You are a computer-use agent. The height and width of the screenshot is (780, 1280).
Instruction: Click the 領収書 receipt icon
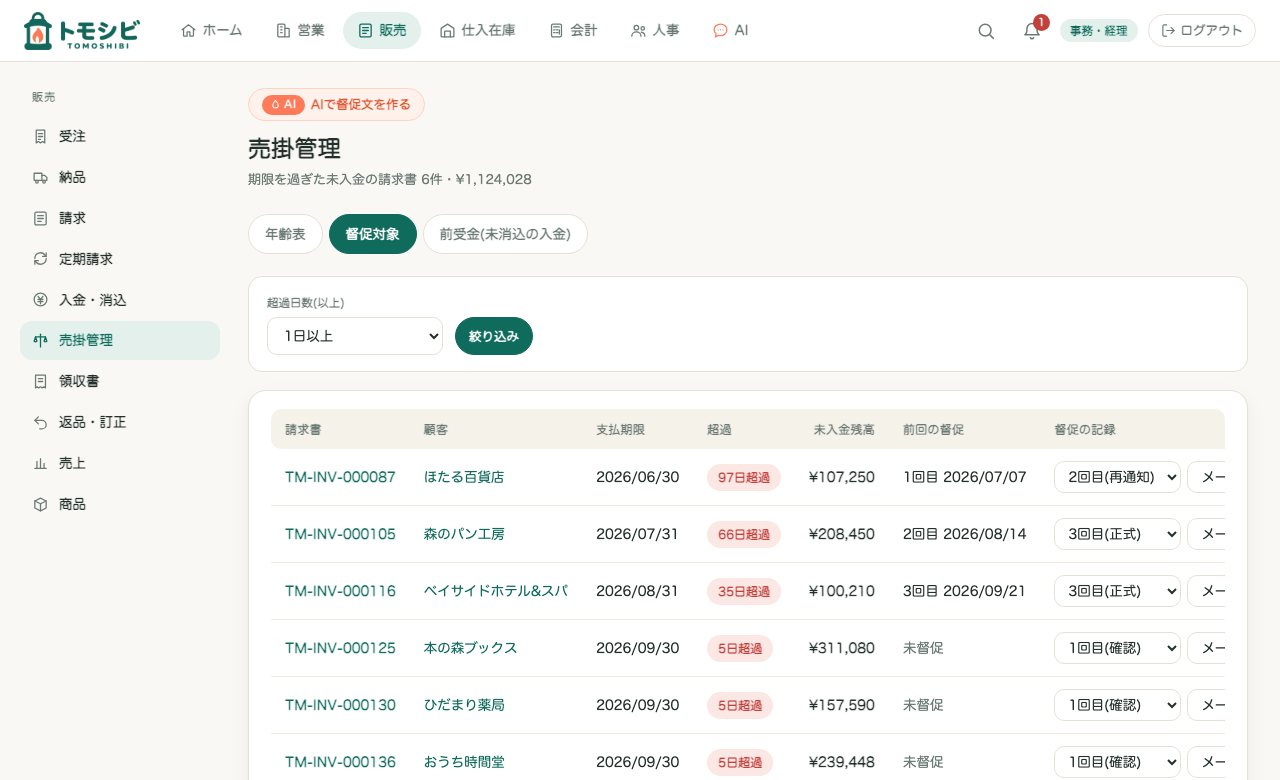point(40,381)
